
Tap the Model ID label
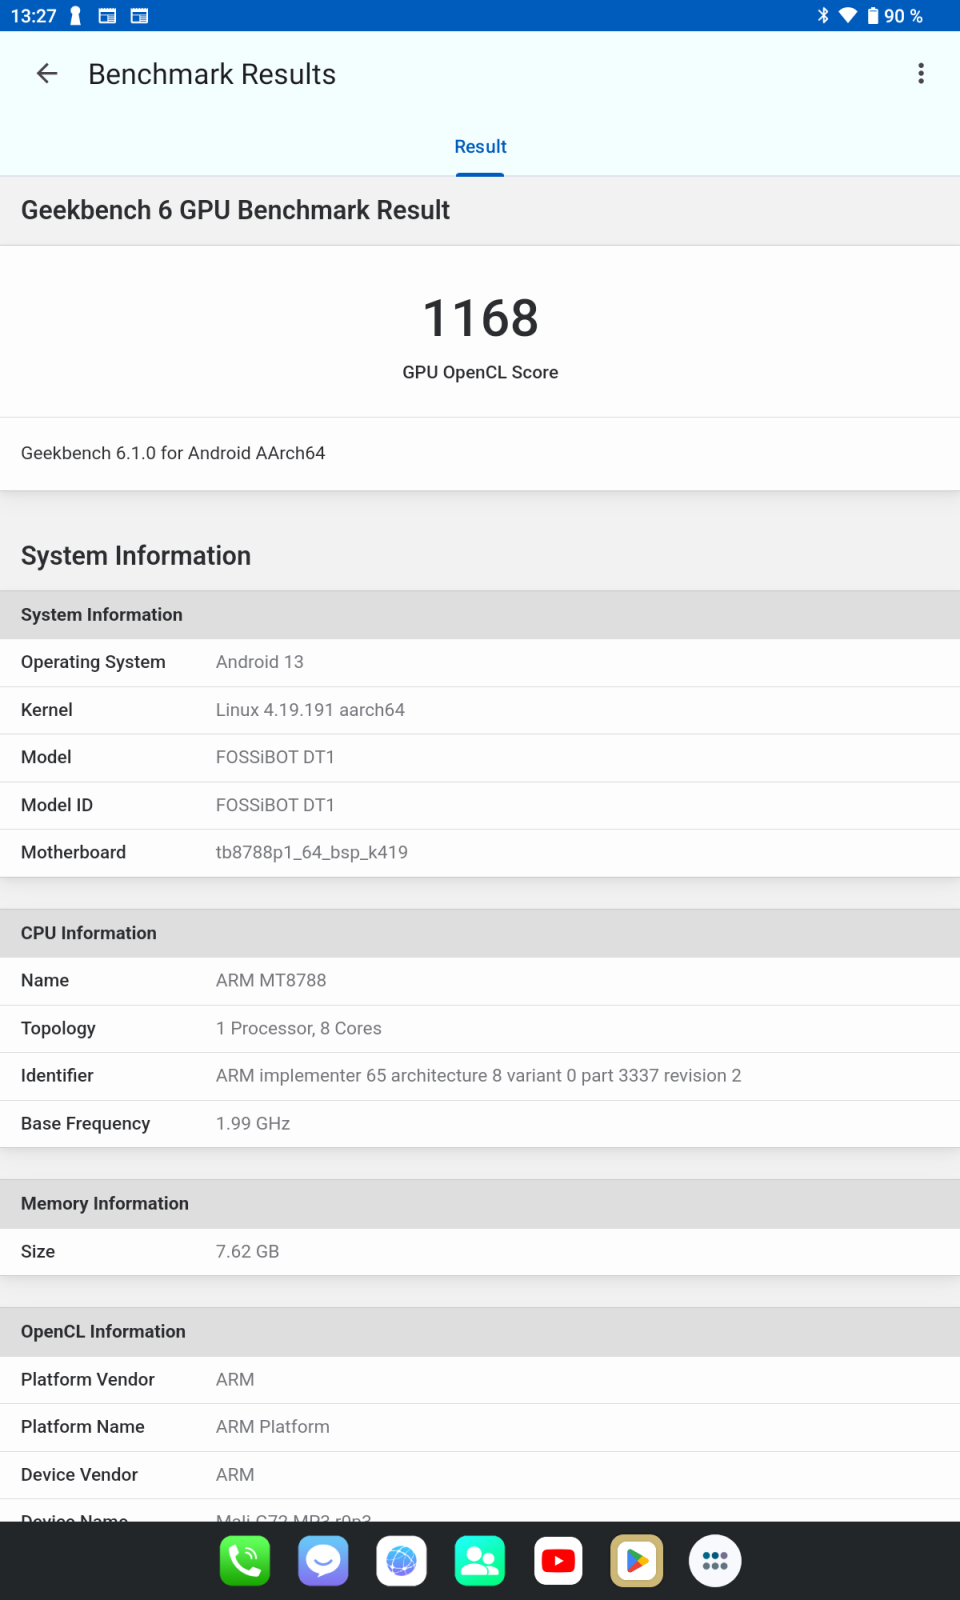57,805
